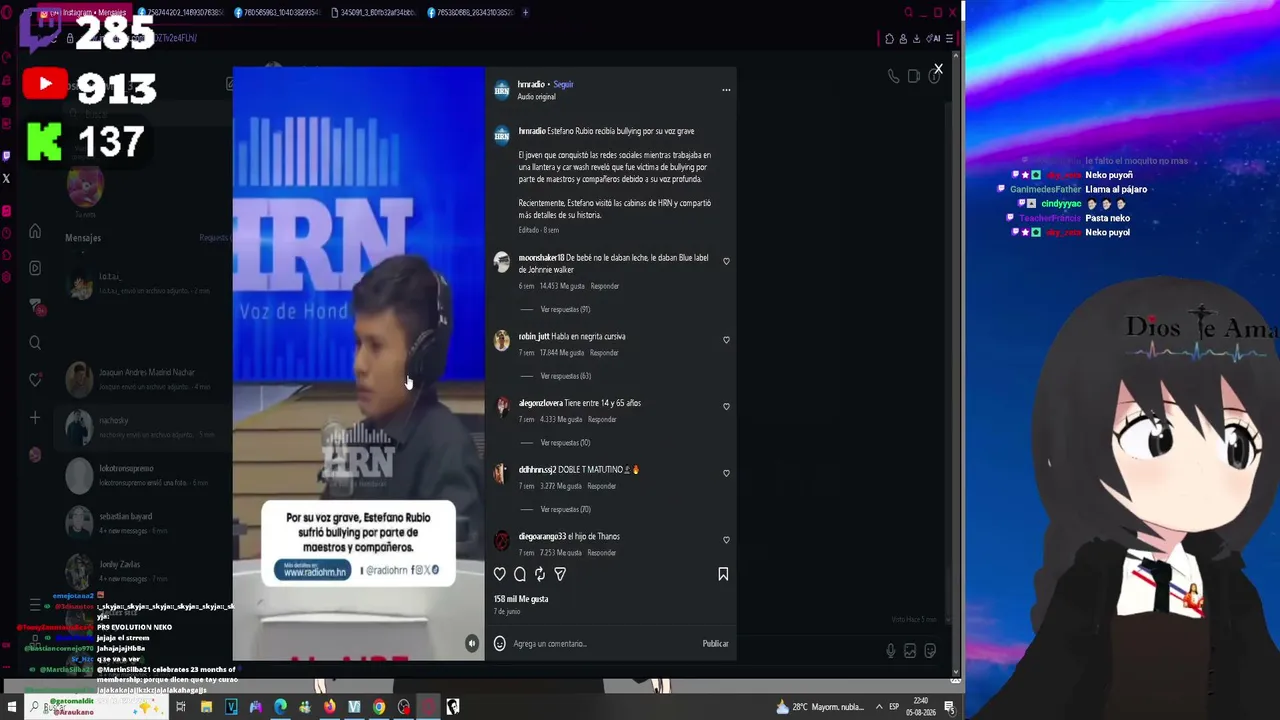Expand Ver respuestas (70) under ddhhnn.ssj2
This screenshot has width=1280, height=720.
pyautogui.click(x=565, y=509)
